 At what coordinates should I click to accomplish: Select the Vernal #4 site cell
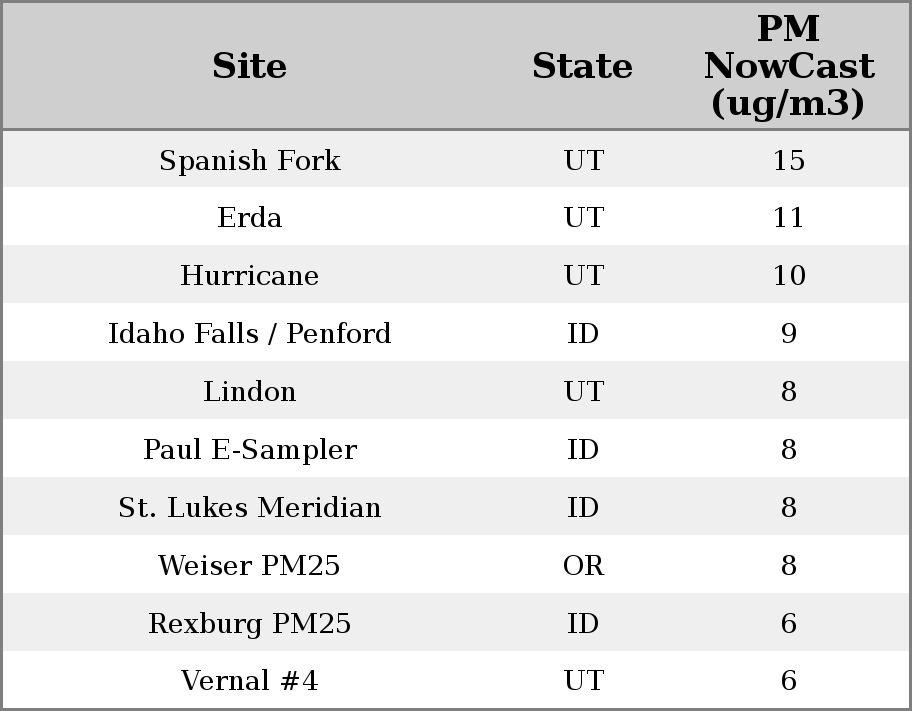click(249, 681)
